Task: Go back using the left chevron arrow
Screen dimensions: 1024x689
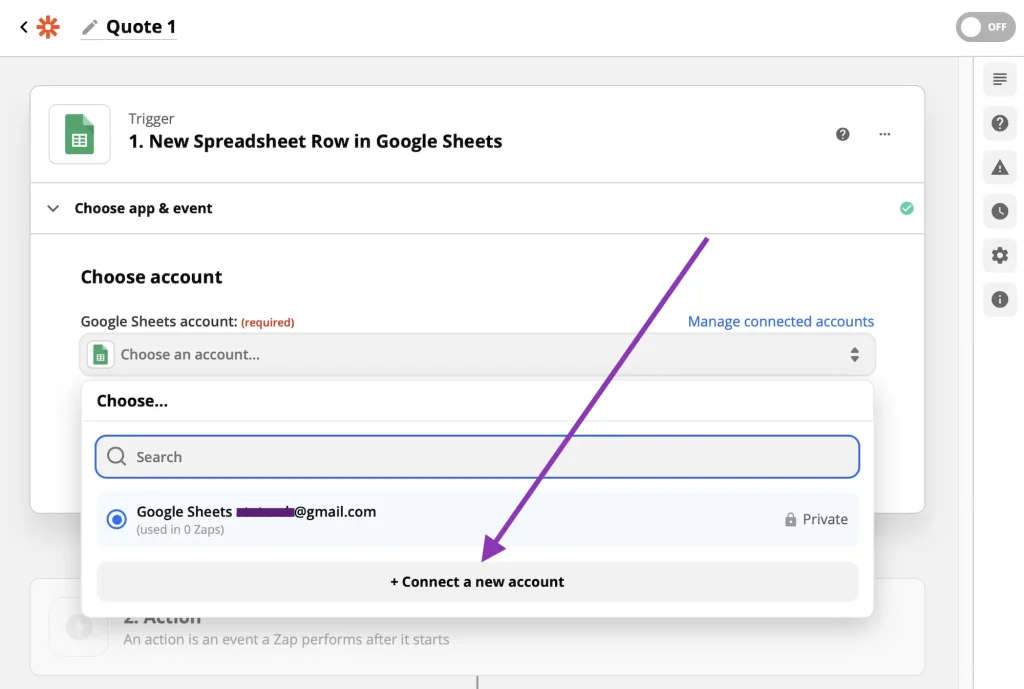Action: (x=24, y=27)
